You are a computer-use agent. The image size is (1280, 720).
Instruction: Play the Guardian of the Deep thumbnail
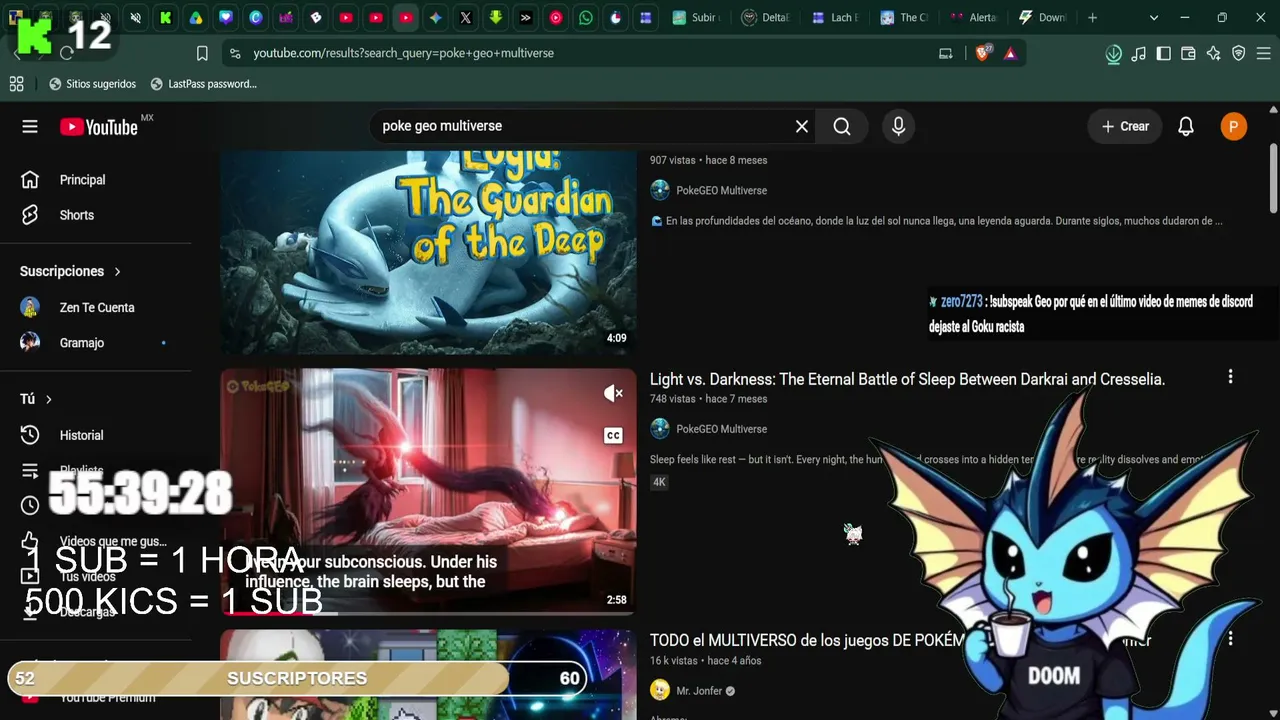click(428, 250)
